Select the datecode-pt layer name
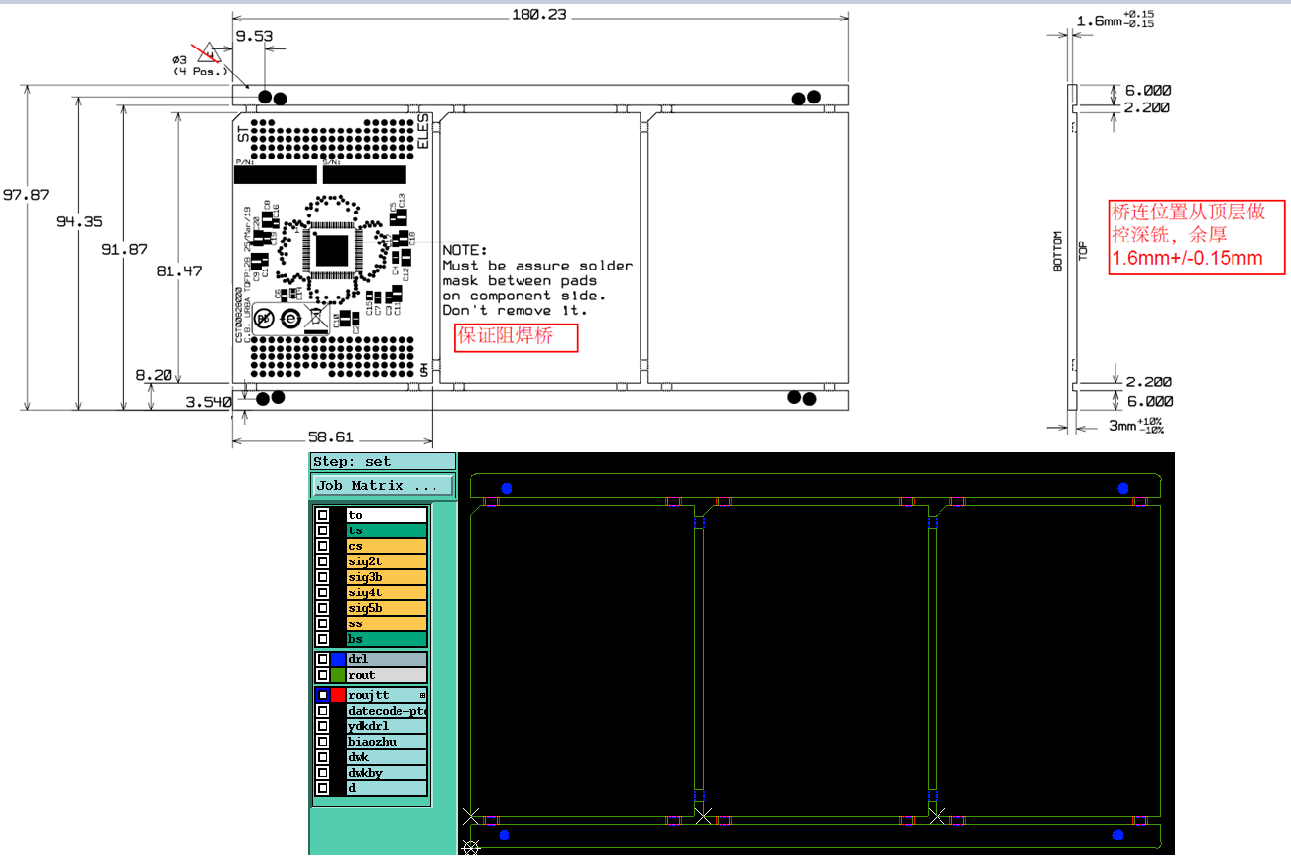 [x=387, y=711]
